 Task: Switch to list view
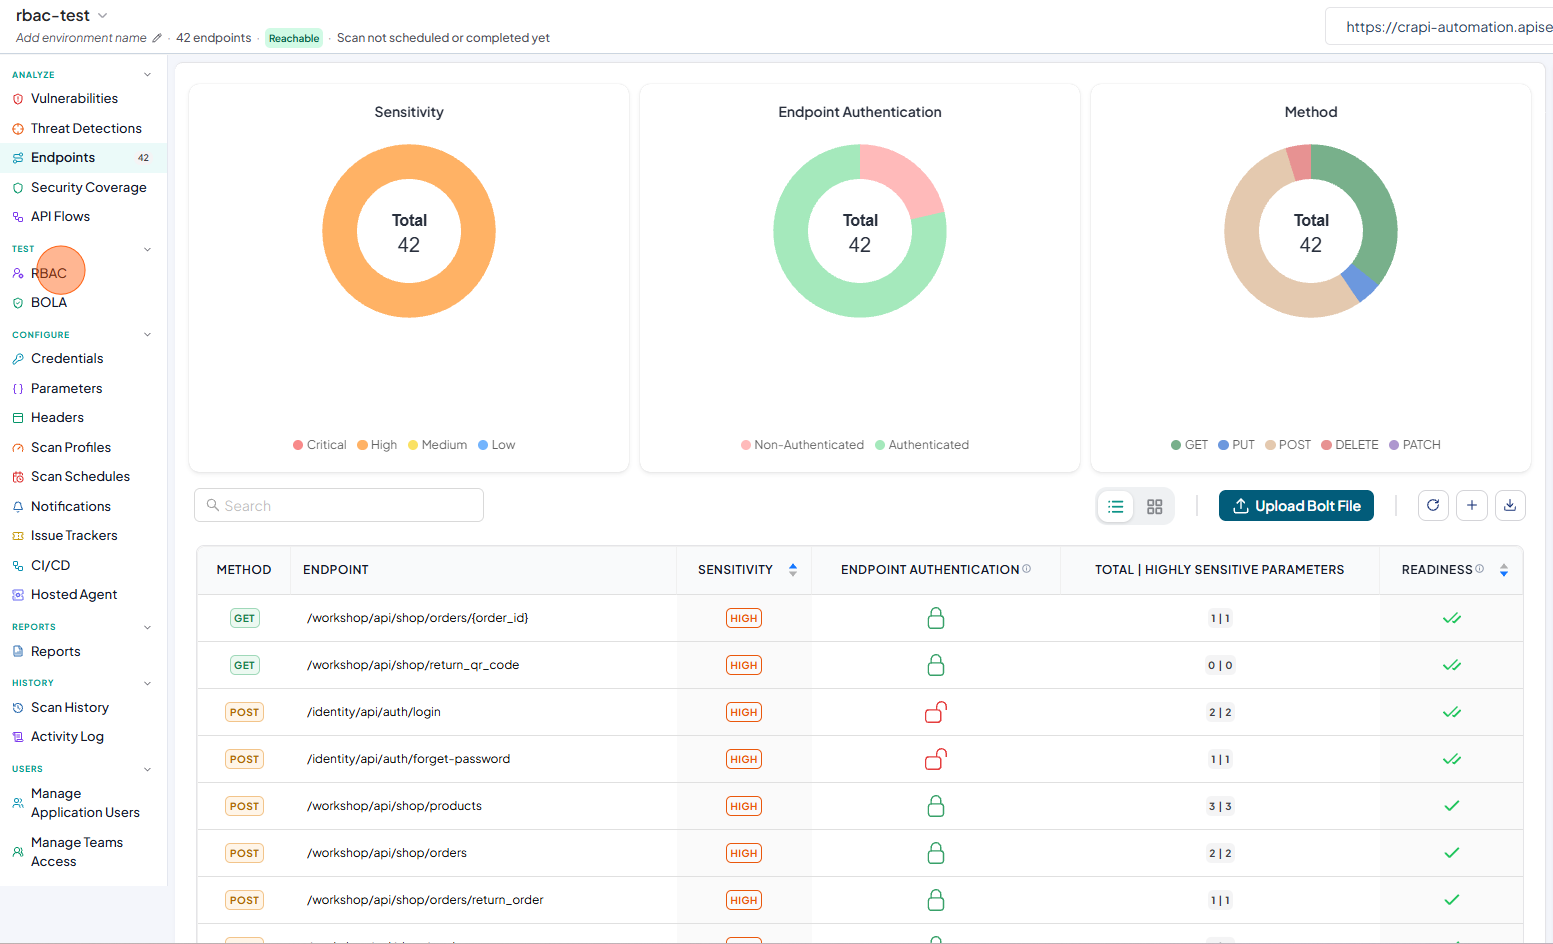pos(1116,507)
